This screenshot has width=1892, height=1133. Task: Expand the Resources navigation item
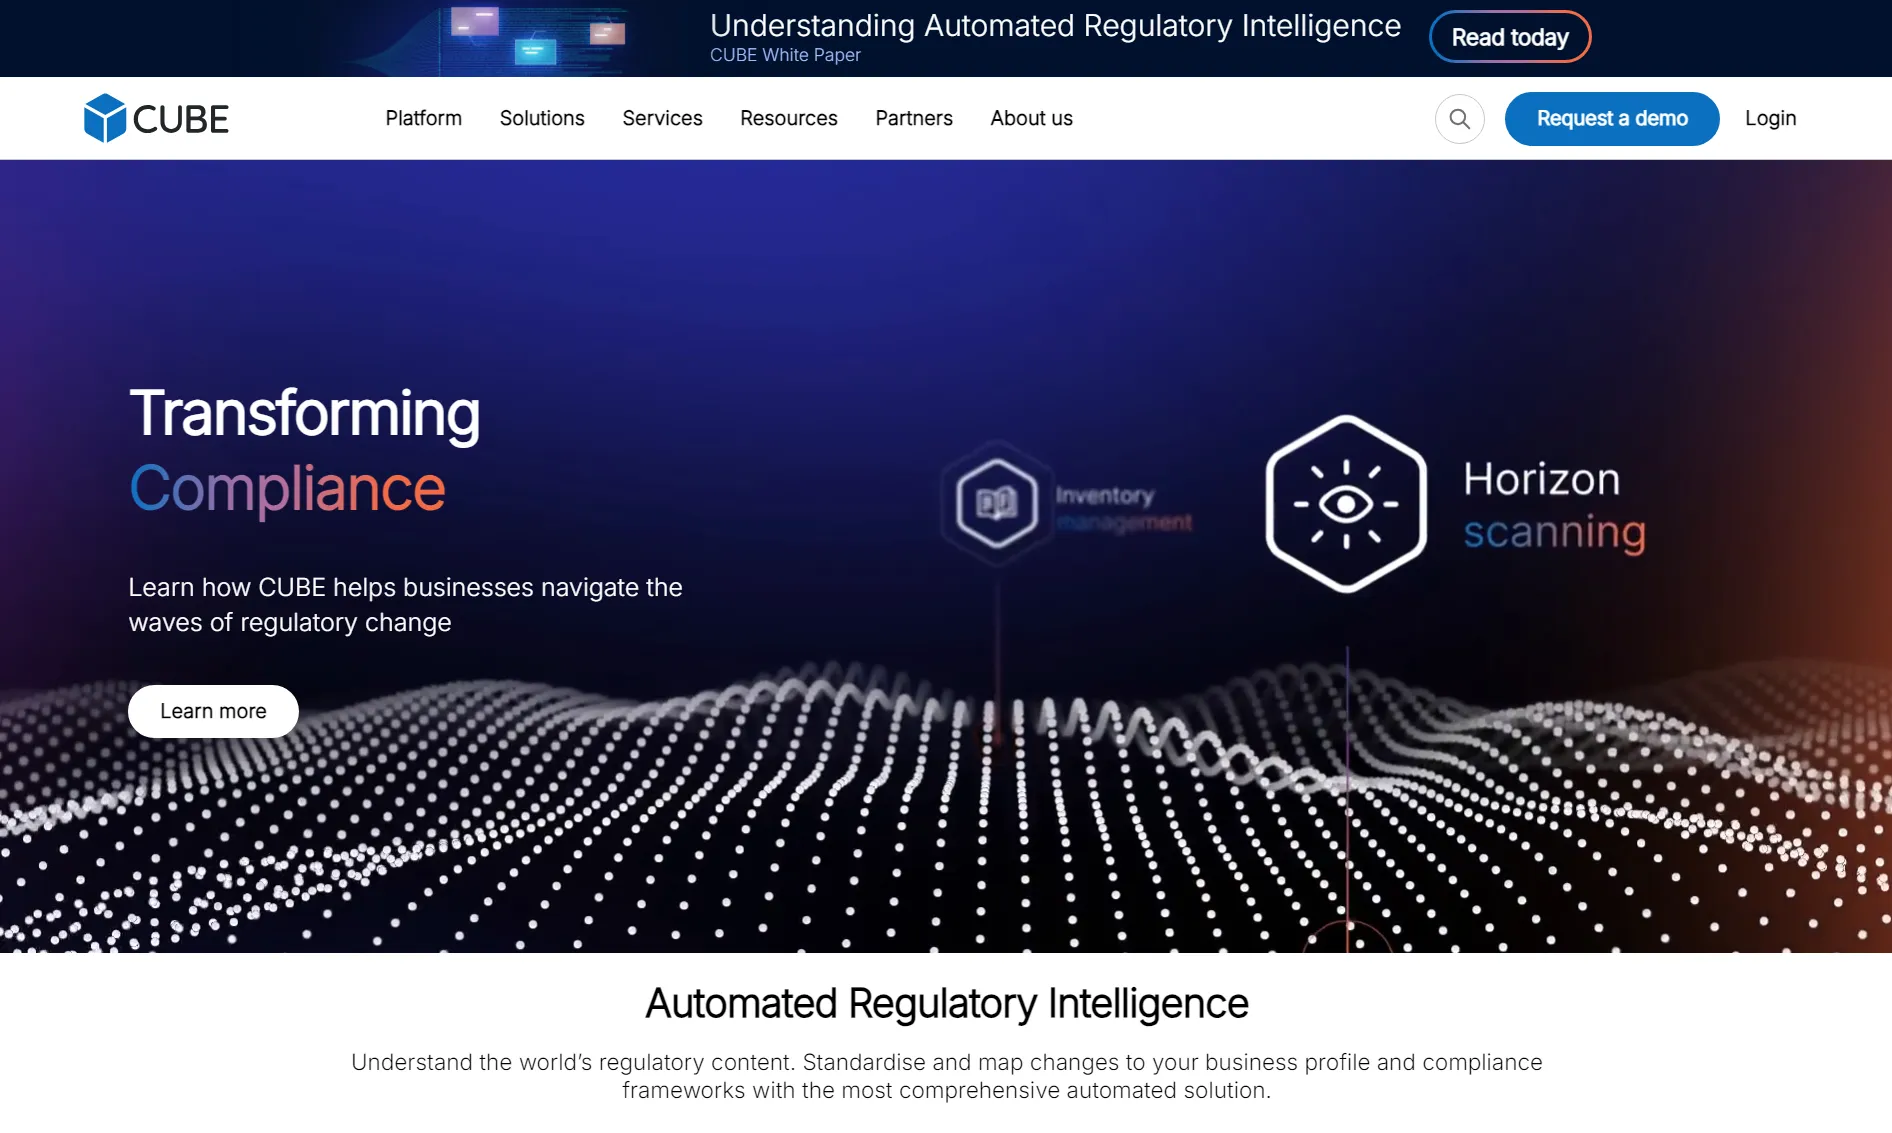(x=788, y=118)
